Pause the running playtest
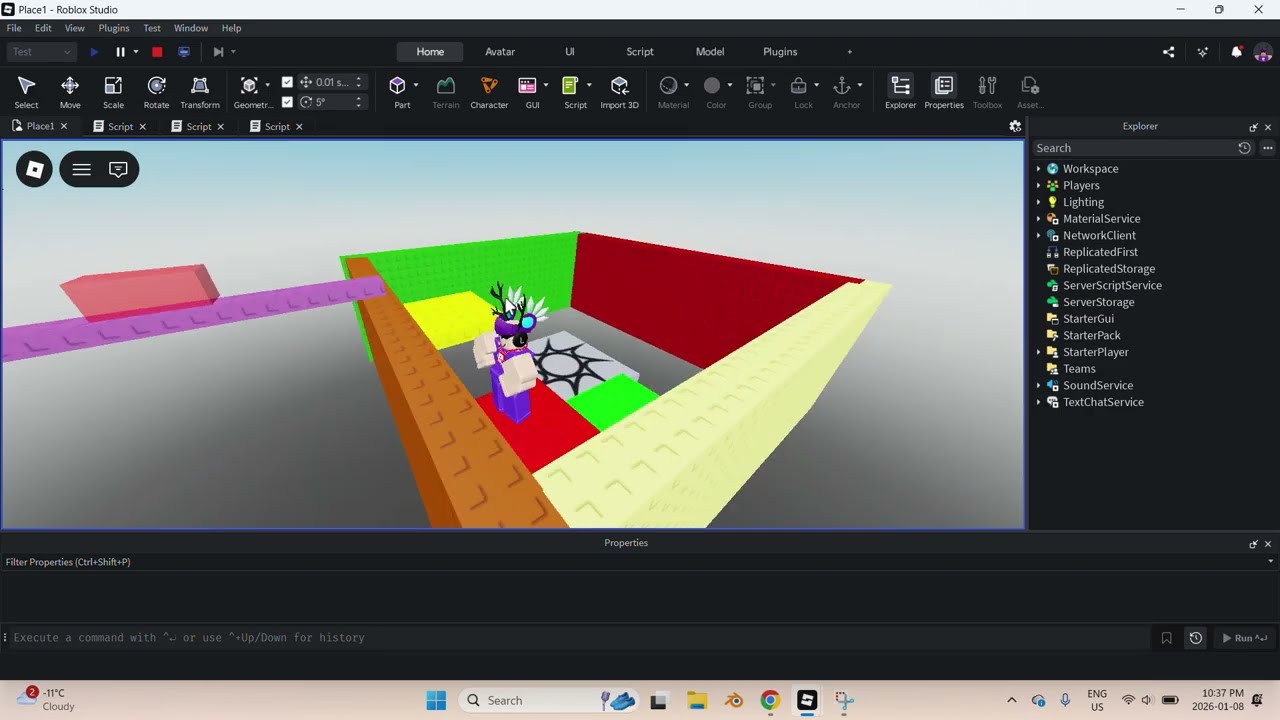Screen dimensions: 1280x720 (120, 52)
